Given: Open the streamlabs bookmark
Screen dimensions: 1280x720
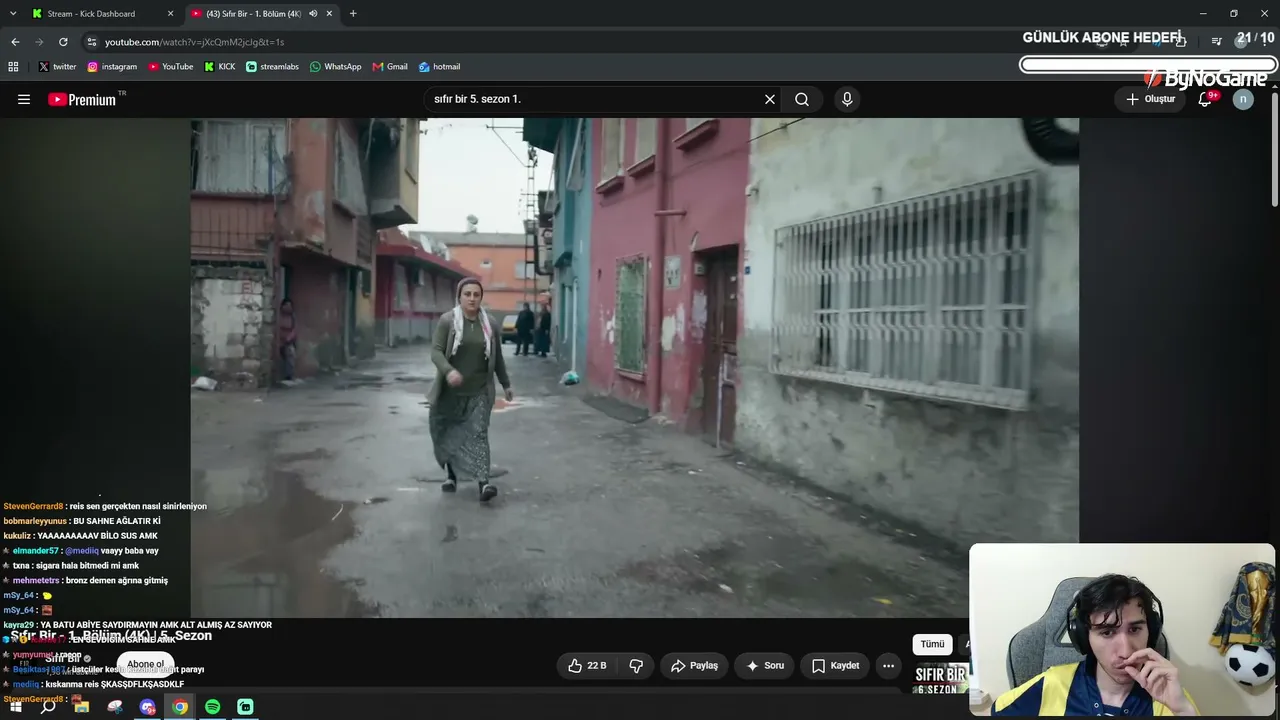Looking at the screenshot, I should coord(272,67).
